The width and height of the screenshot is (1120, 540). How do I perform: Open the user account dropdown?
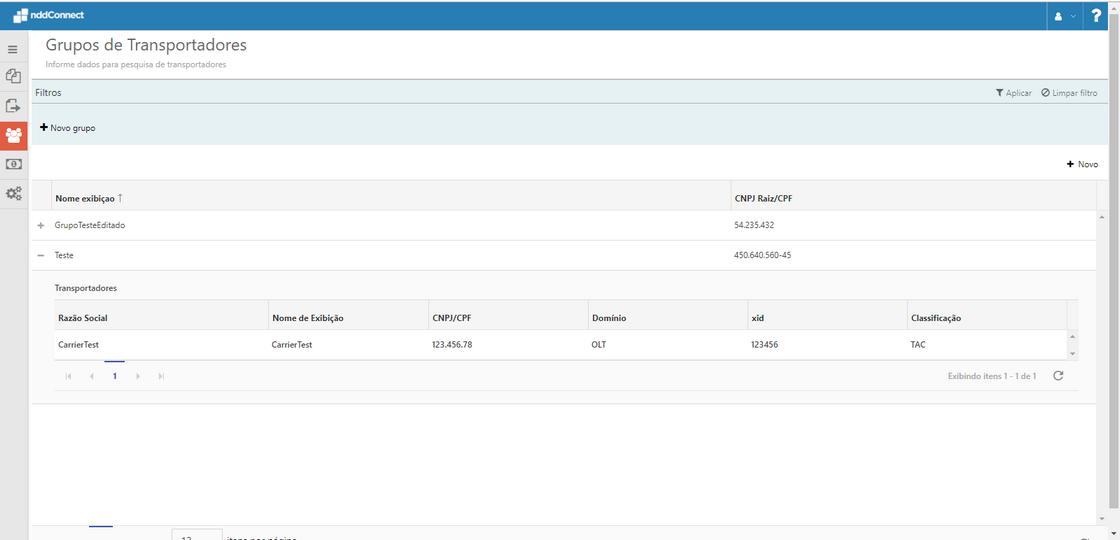click(x=1065, y=16)
